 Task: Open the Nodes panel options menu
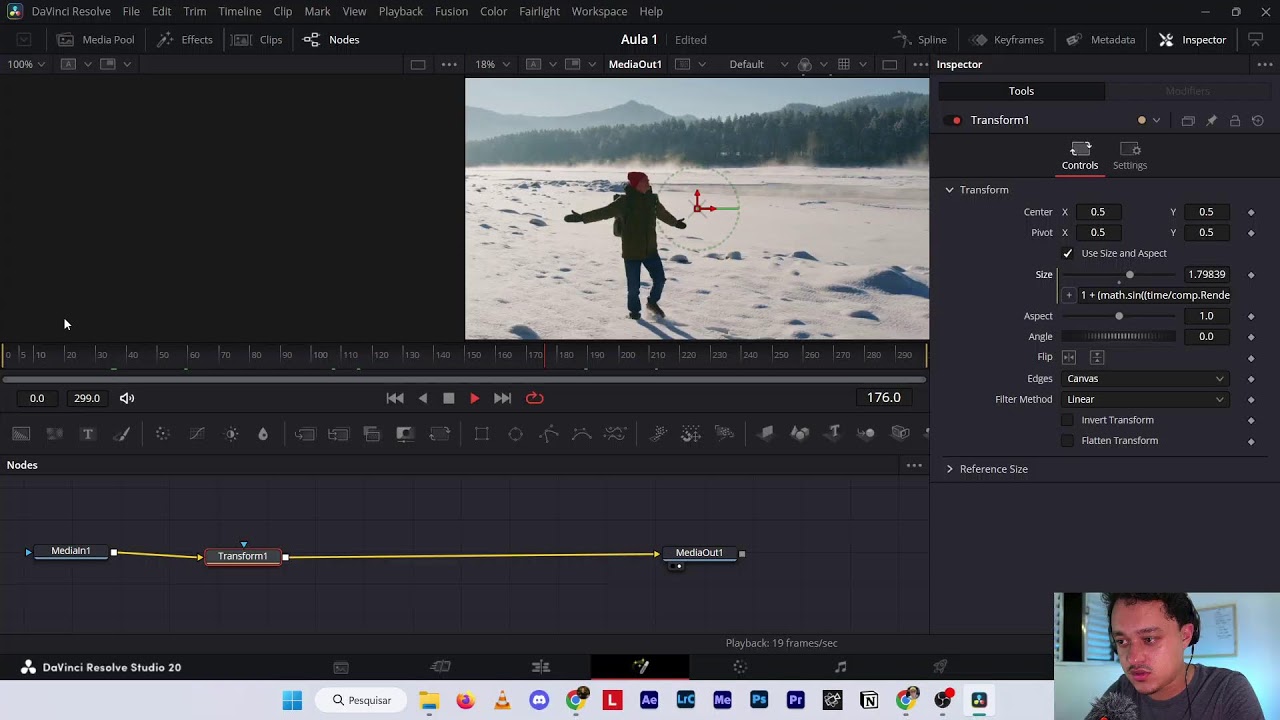tap(914, 465)
